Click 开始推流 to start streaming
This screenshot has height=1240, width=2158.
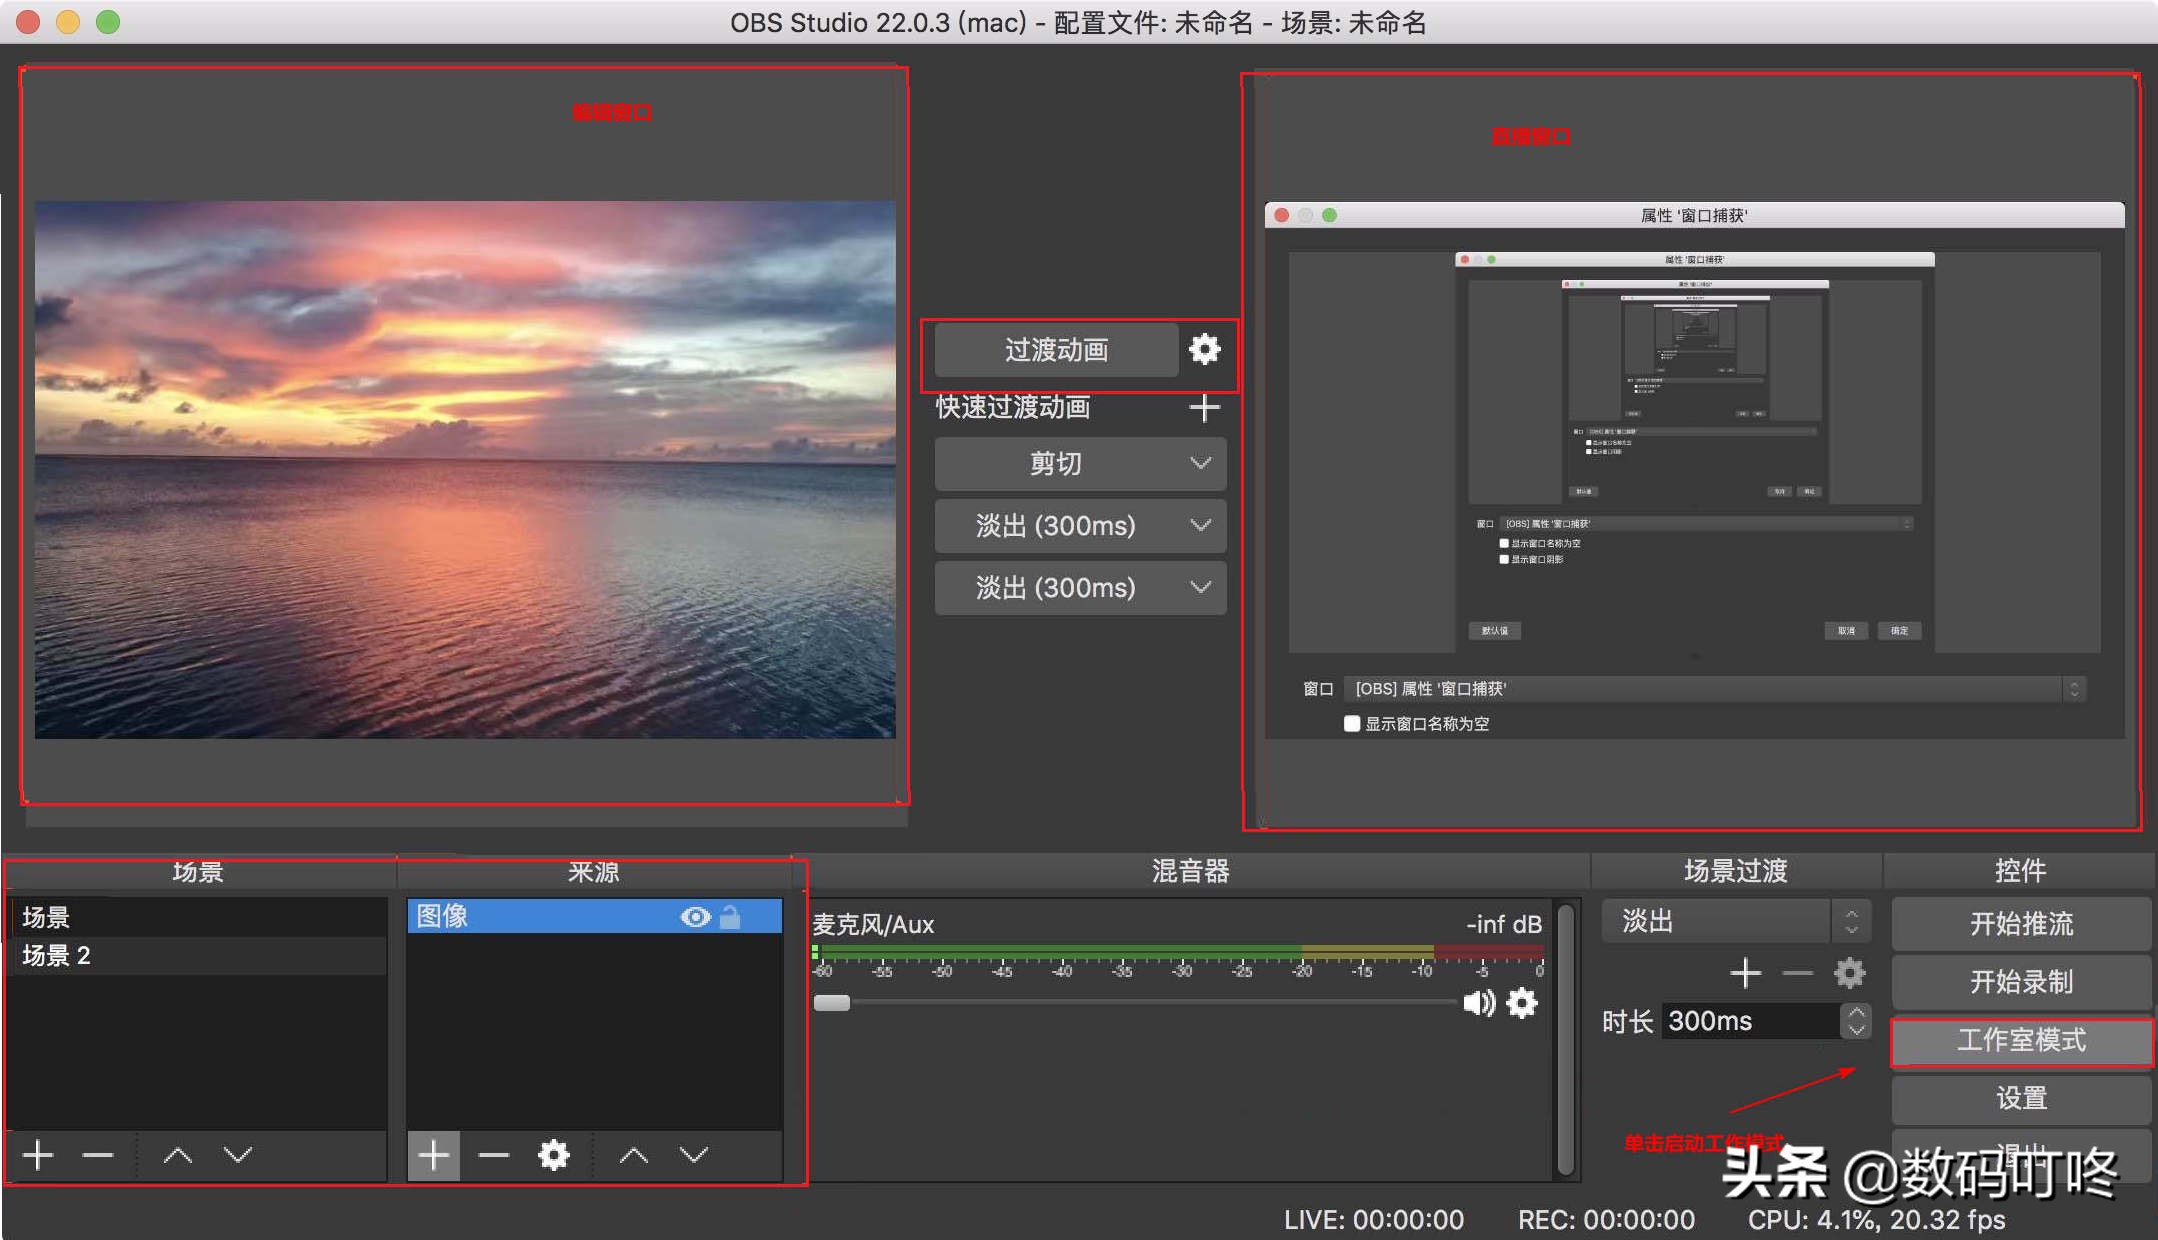2020,923
